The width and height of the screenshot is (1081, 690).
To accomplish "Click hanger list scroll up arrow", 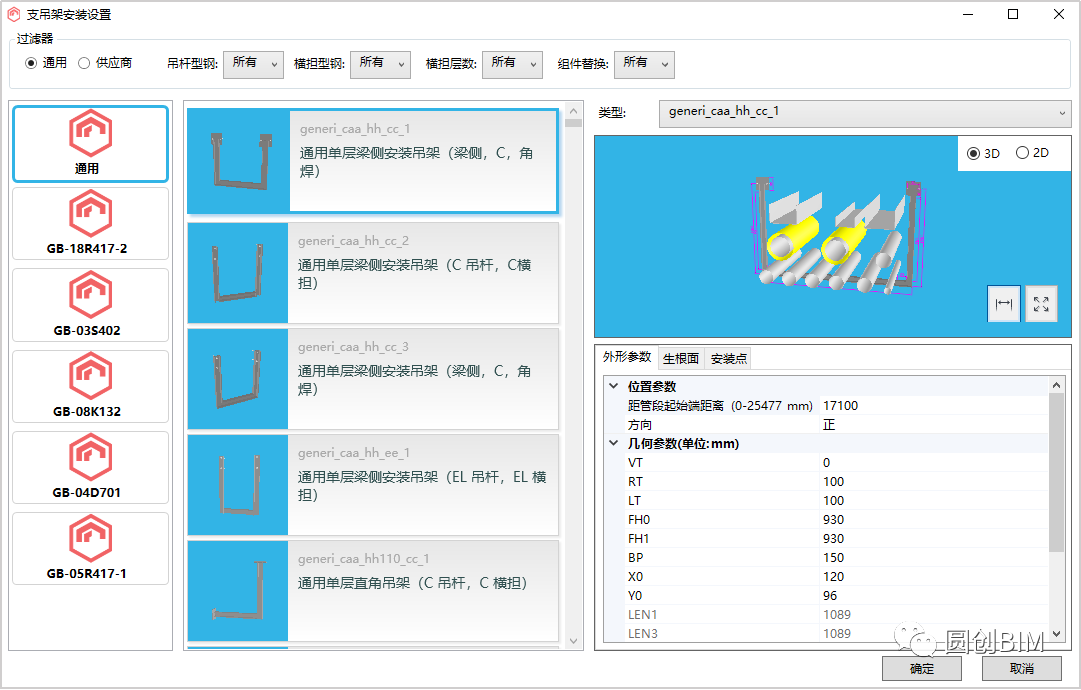I will [x=573, y=110].
